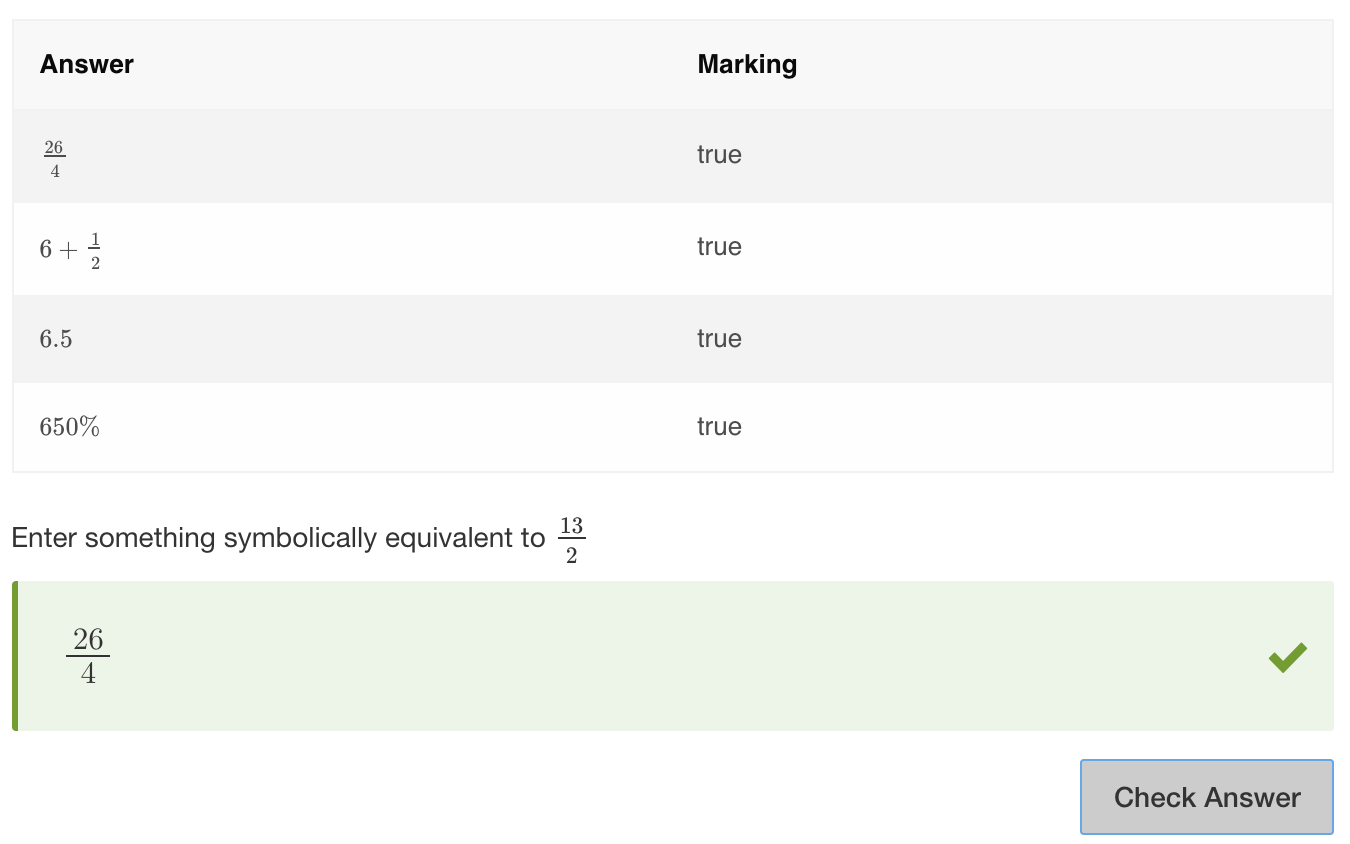
Task: Click the denominator 4 in the answer box
Action: tap(88, 674)
